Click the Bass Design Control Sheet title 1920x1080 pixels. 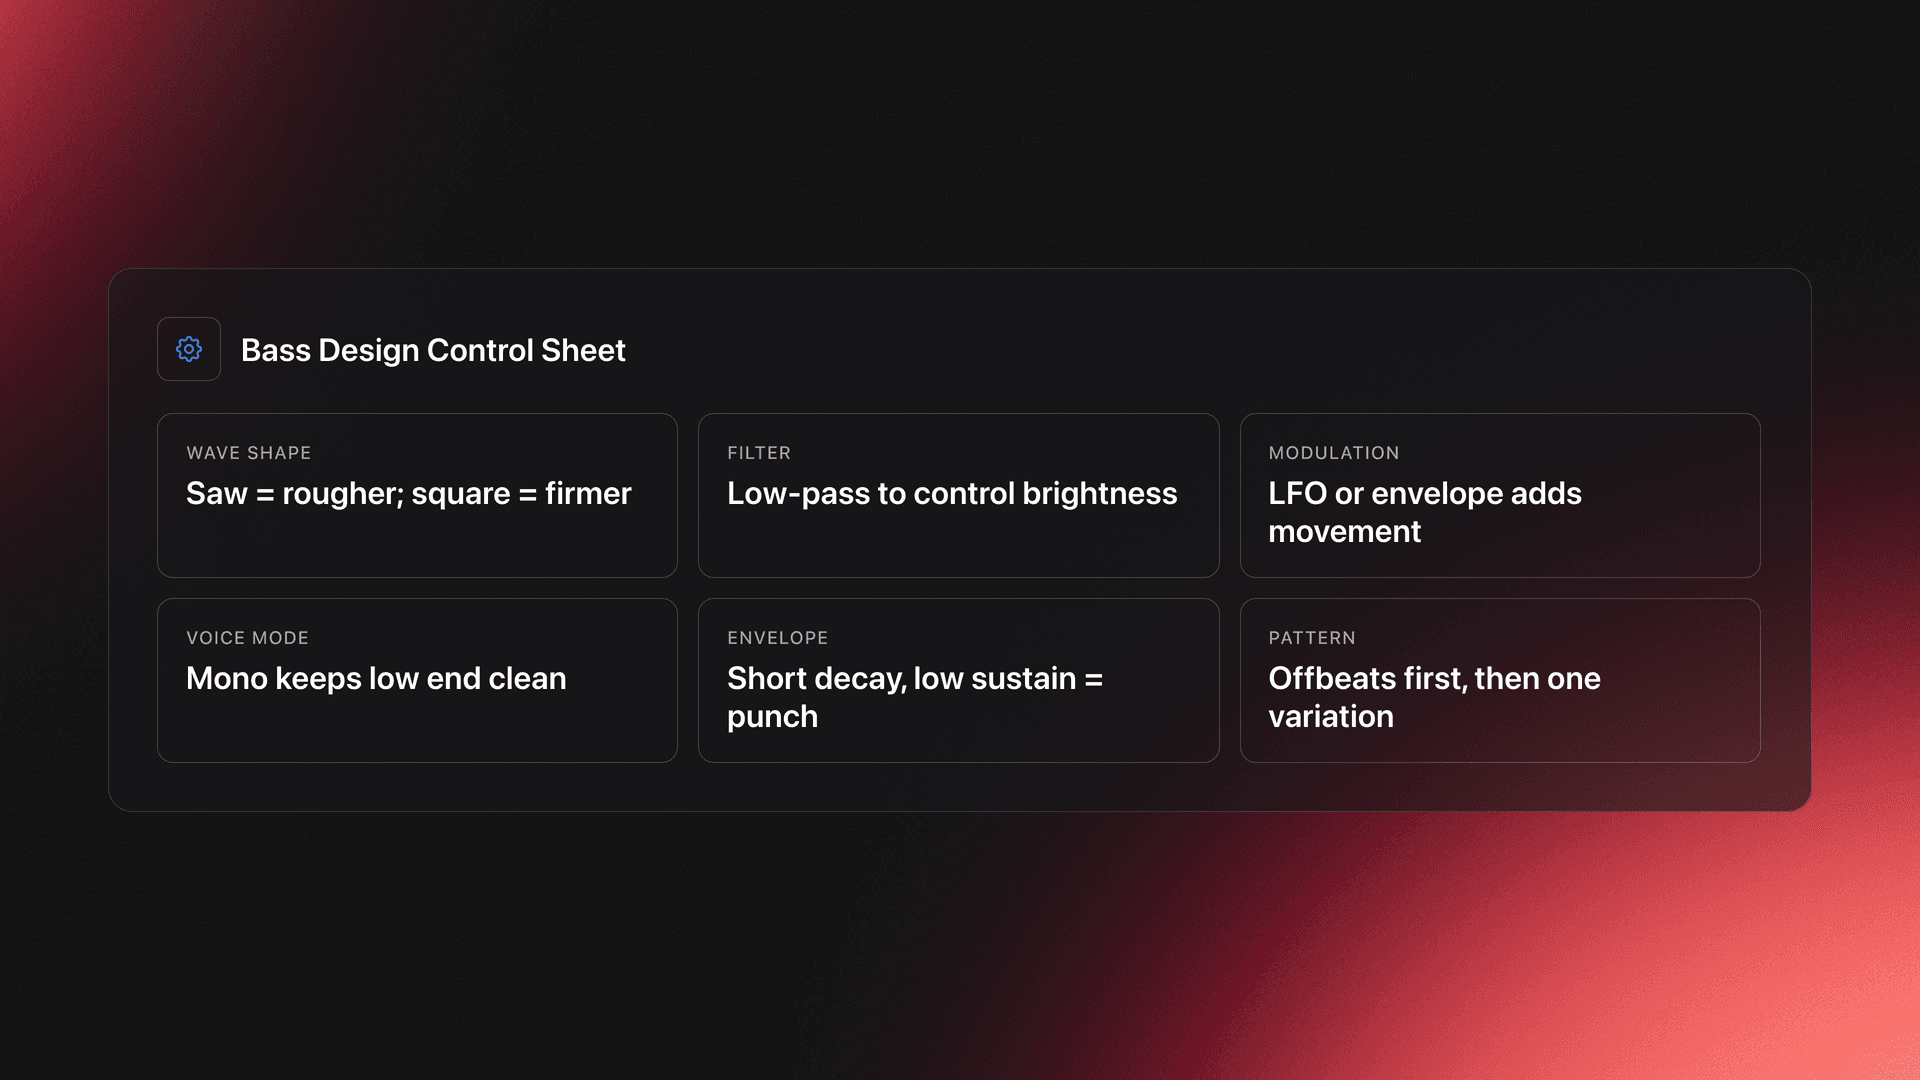tap(432, 350)
